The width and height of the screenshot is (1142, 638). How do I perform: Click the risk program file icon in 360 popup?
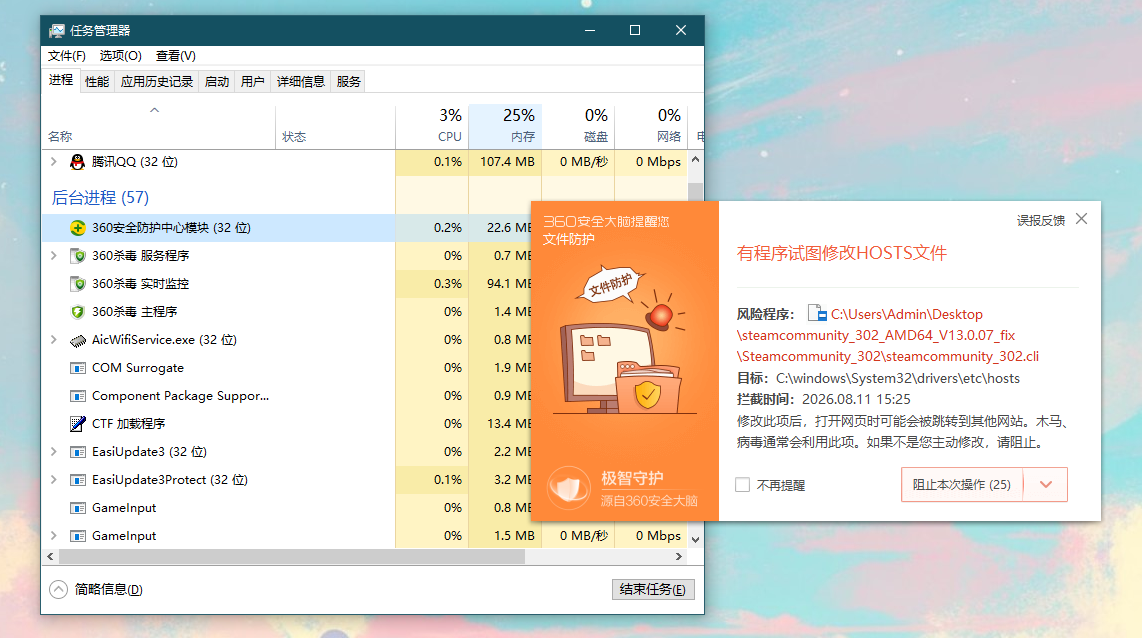[x=817, y=314]
